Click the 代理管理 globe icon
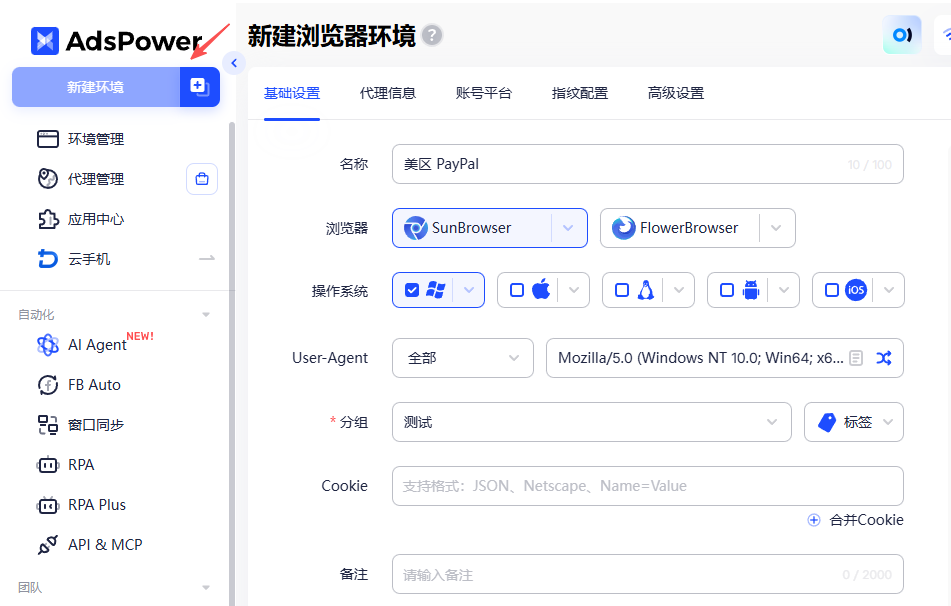951x606 pixels. point(48,179)
